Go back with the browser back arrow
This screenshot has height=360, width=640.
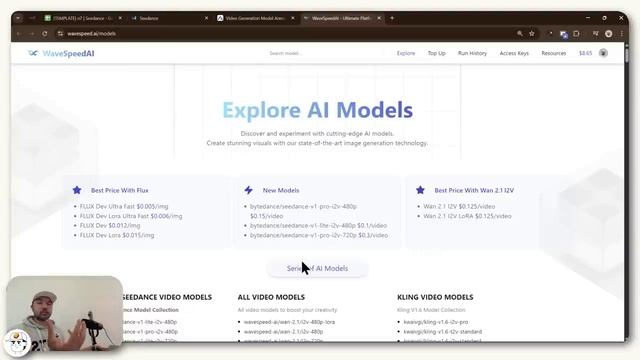pos(19,33)
